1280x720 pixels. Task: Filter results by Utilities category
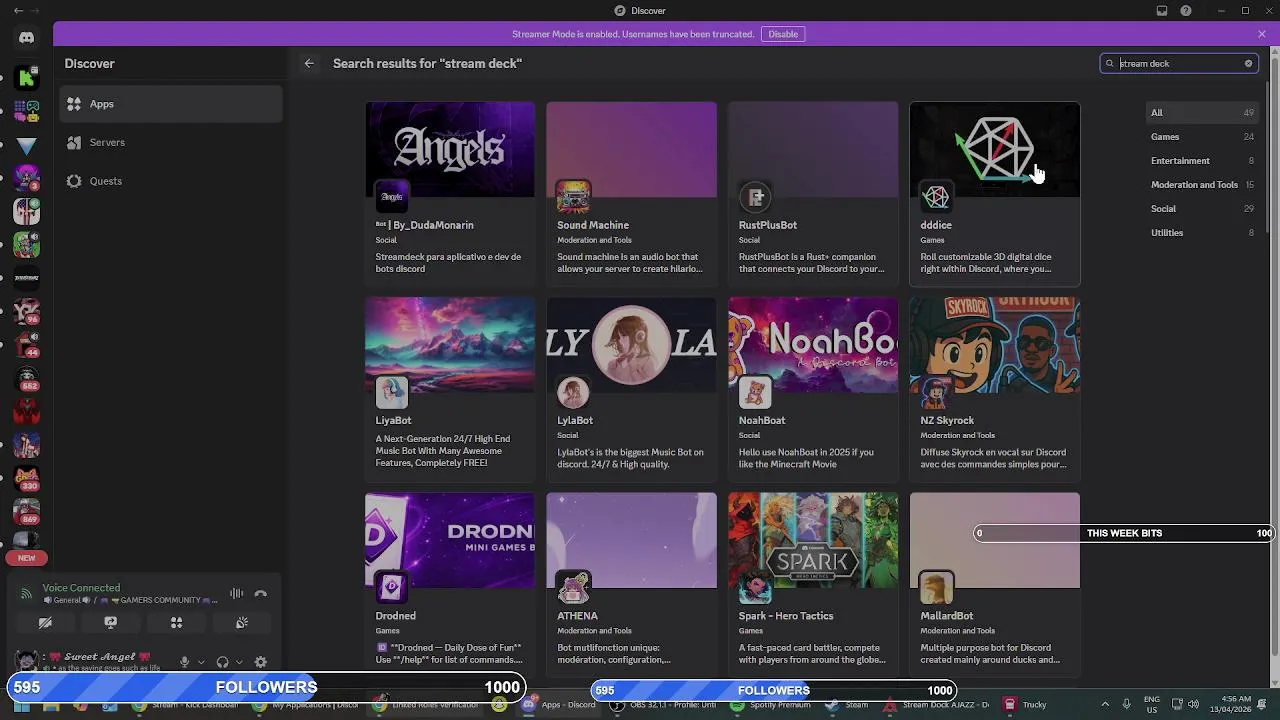coord(1202,233)
